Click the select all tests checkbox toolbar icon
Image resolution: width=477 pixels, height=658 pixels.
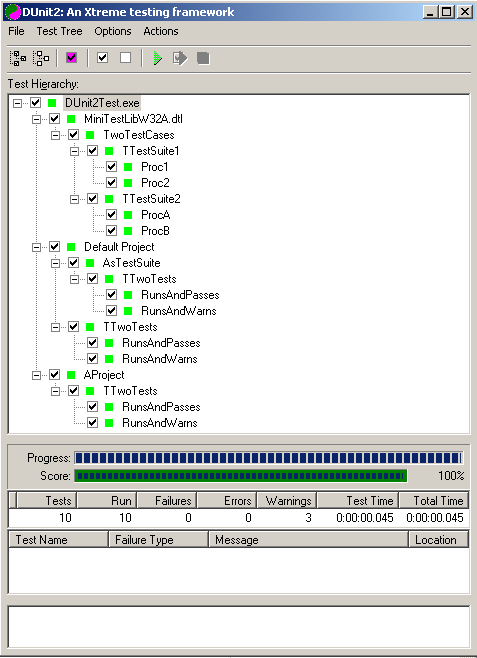(102, 57)
